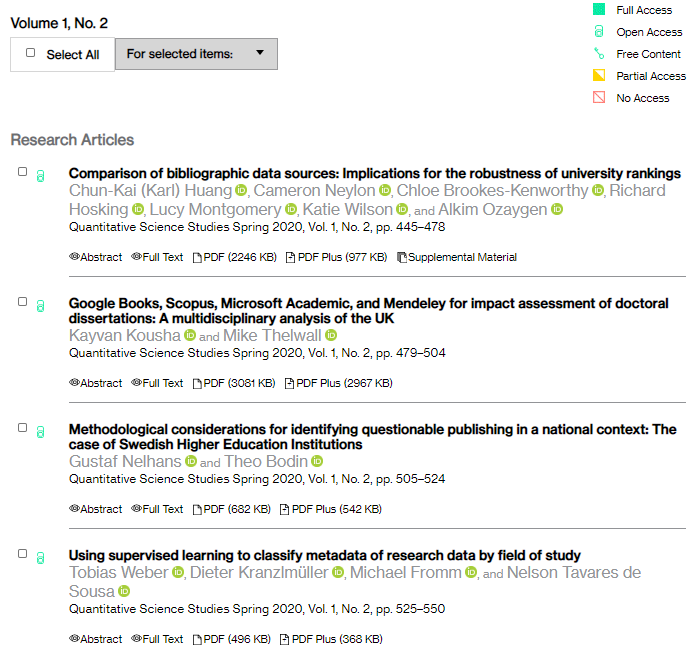
Task: Open the PDF Plus (2967 KB) link
Action: [338, 383]
